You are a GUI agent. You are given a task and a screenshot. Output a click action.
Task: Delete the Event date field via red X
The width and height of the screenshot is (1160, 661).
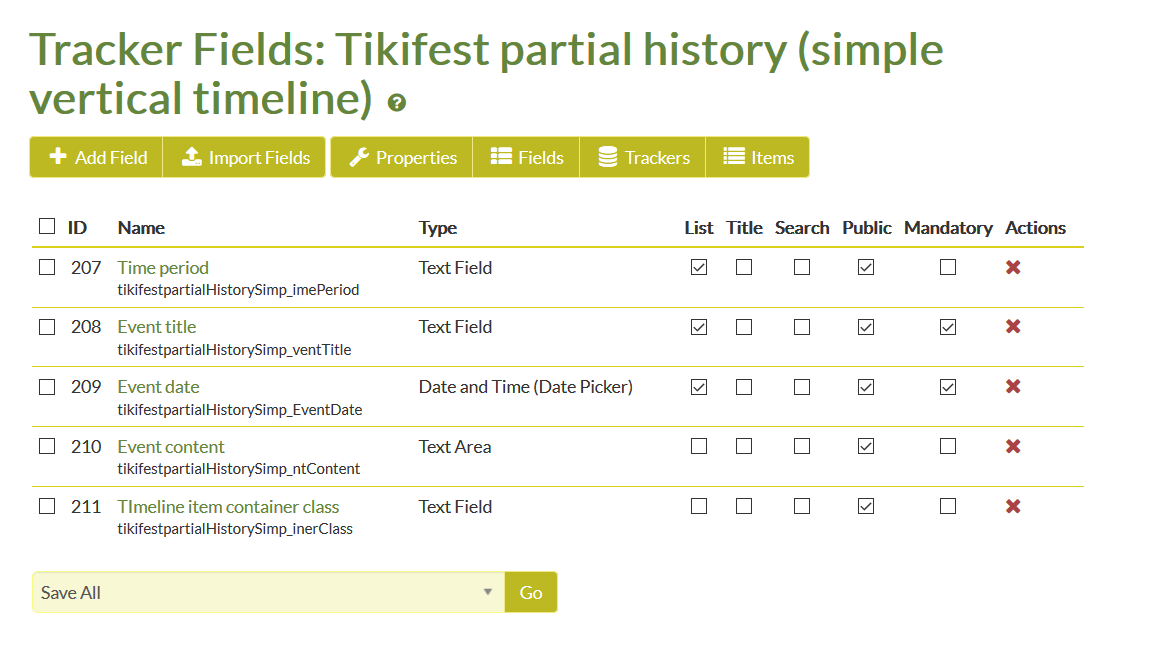pyautogui.click(x=1013, y=386)
